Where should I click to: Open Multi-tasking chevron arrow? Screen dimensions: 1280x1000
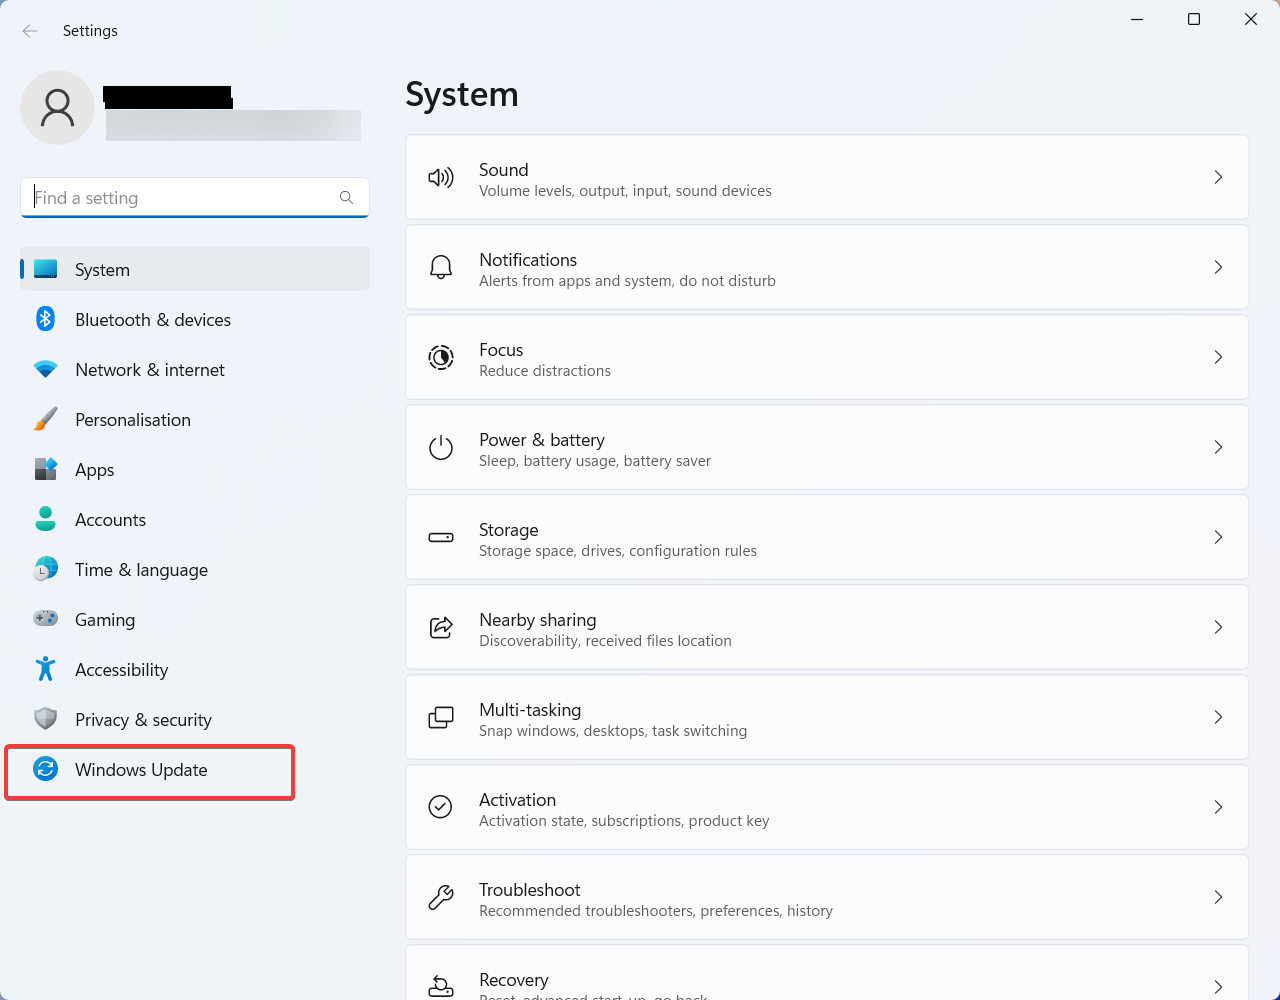click(1218, 717)
